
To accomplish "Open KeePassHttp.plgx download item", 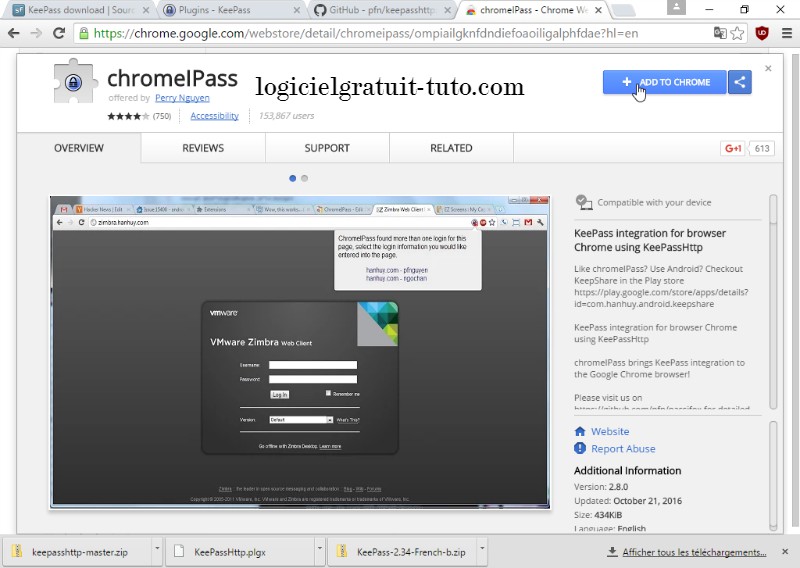I will click(x=240, y=552).
